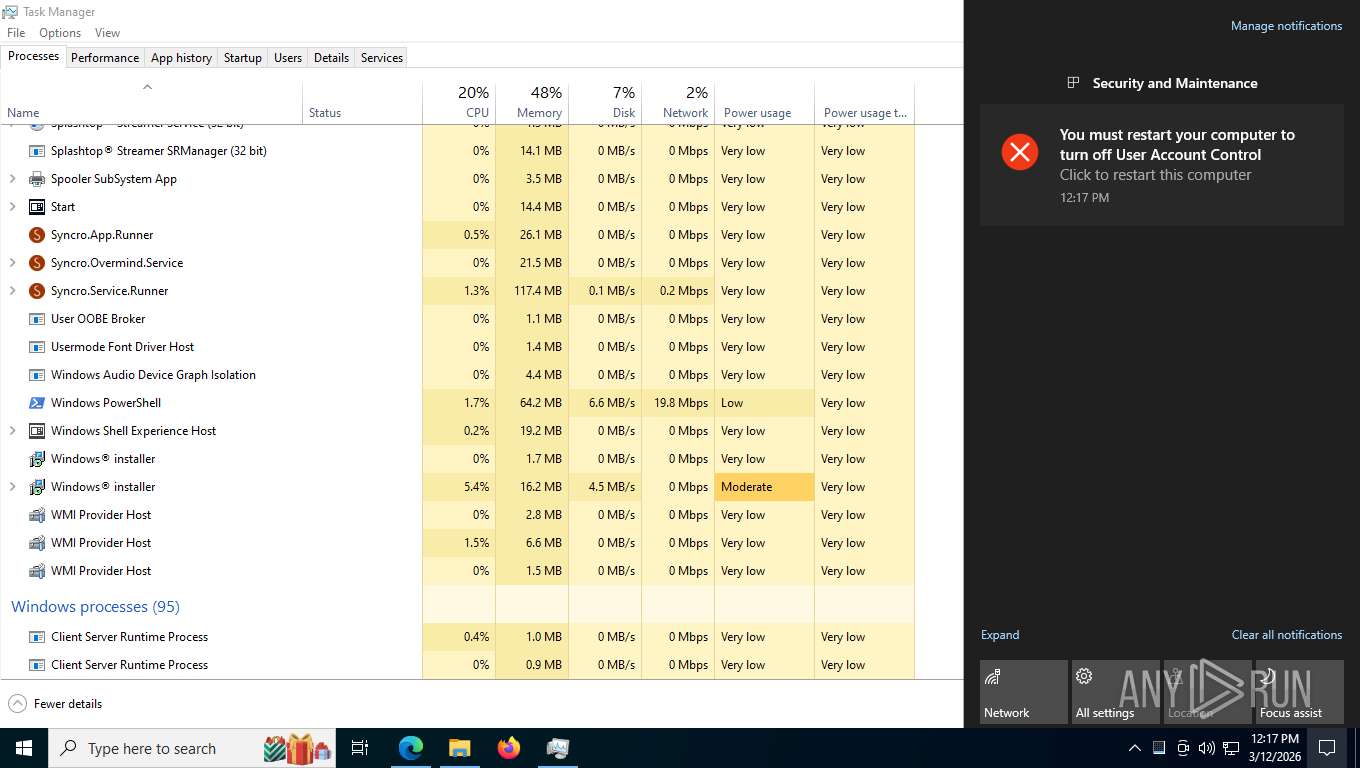
Task: Launch Firefox from the taskbar
Action: 509,747
